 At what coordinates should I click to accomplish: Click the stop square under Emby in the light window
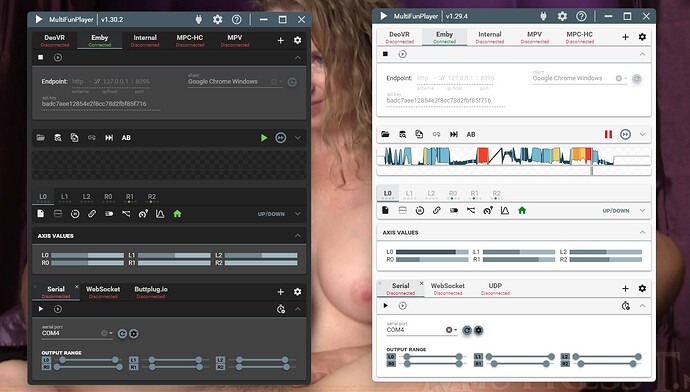click(x=385, y=54)
